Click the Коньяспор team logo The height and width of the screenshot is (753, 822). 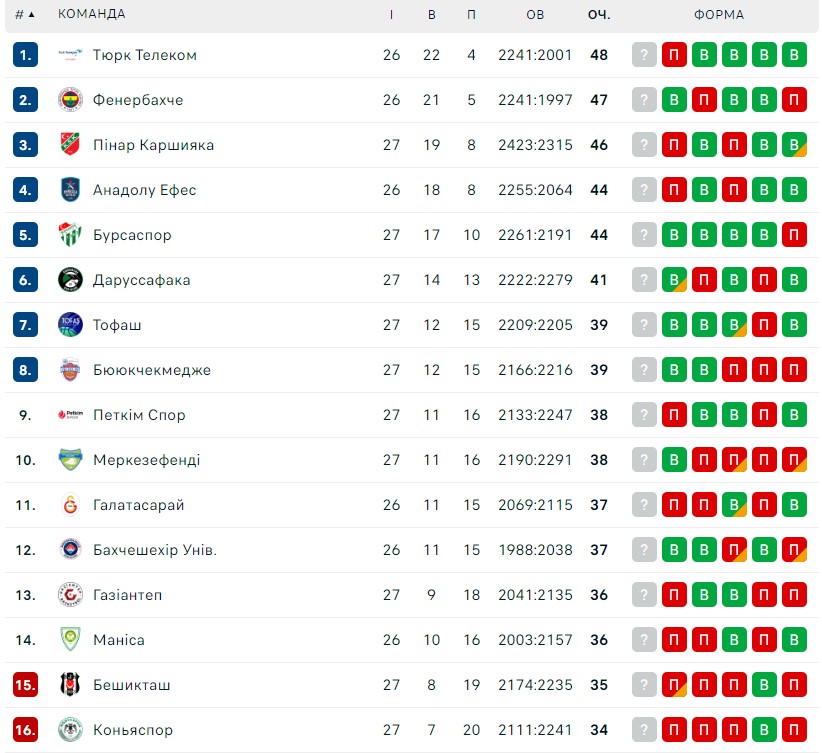coord(70,730)
